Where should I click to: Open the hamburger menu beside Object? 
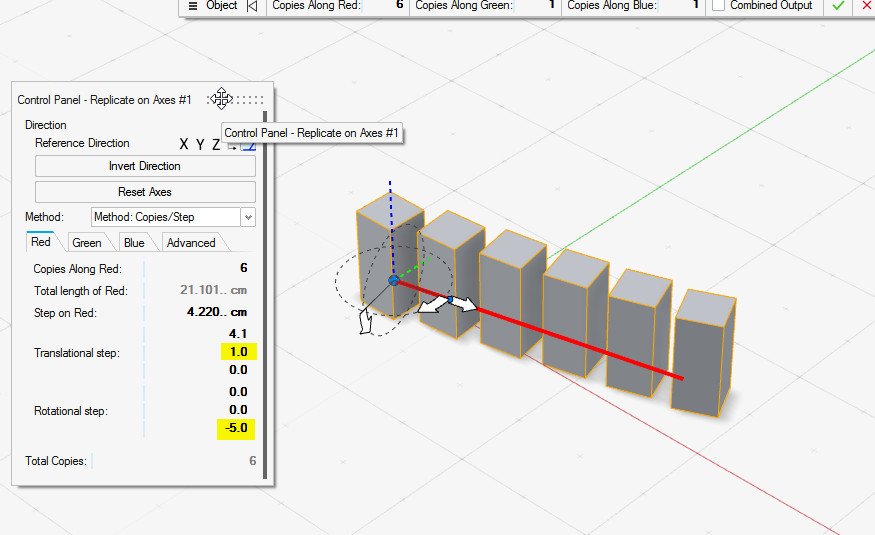[193, 6]
